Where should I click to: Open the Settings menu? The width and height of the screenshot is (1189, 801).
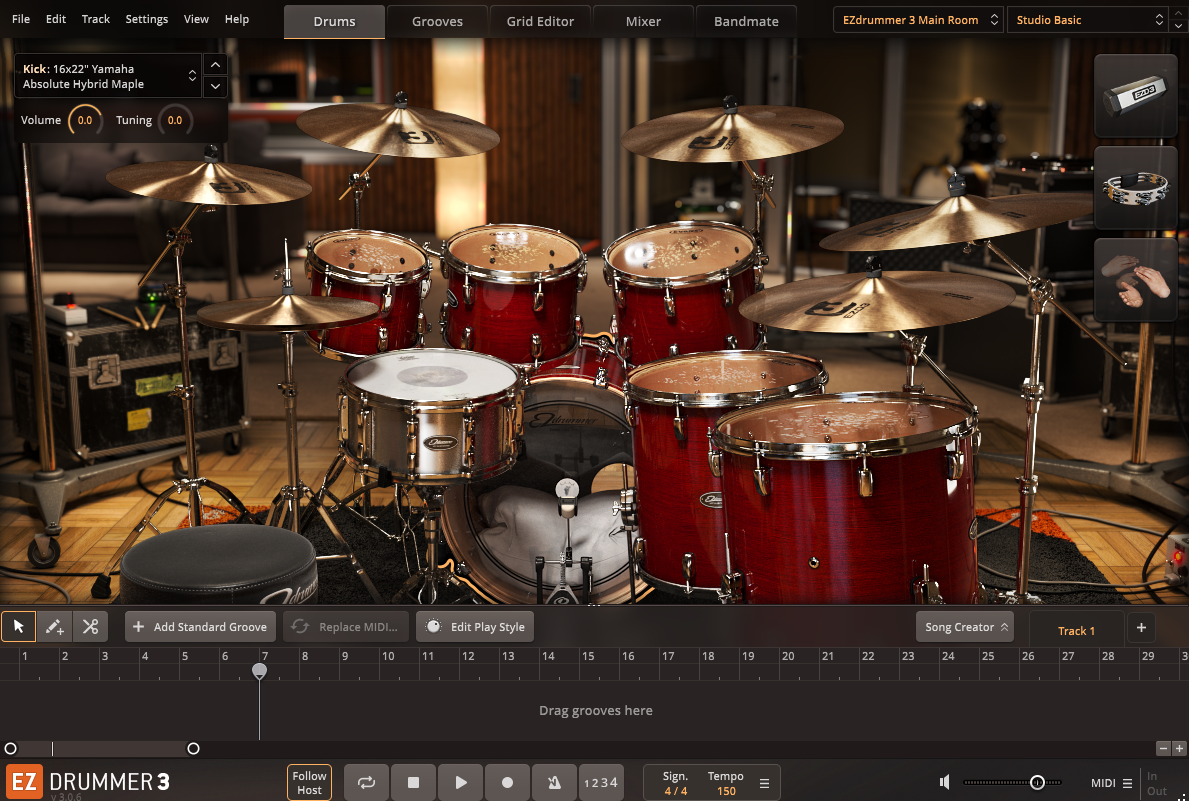pyautogui.click(x=146, y=18)
